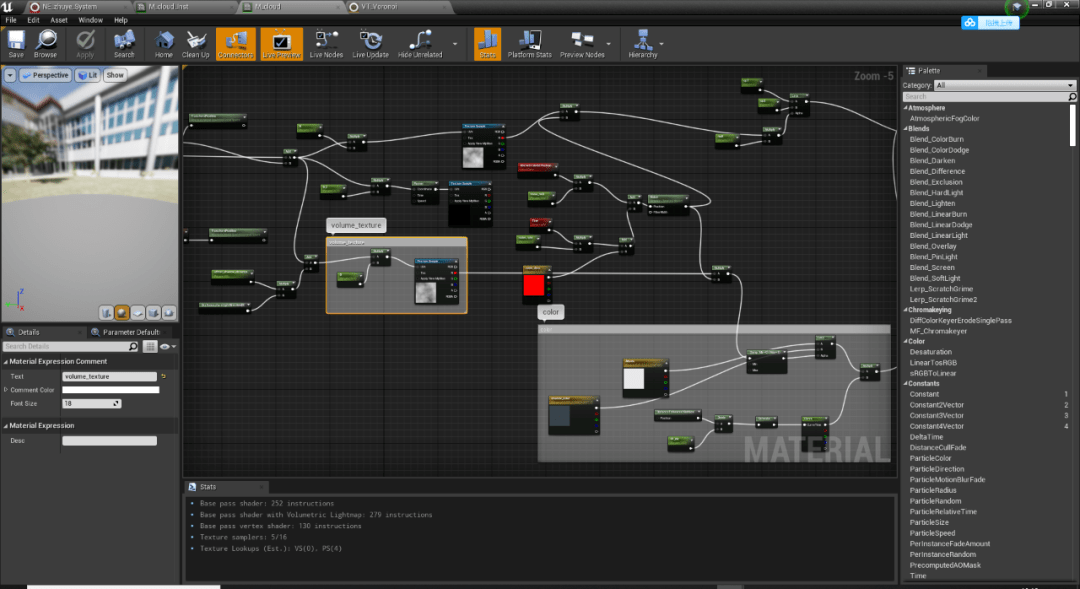Click the volume_texture comment label in graph
This screenshot has height=589, width=1080.
[356, 225]
